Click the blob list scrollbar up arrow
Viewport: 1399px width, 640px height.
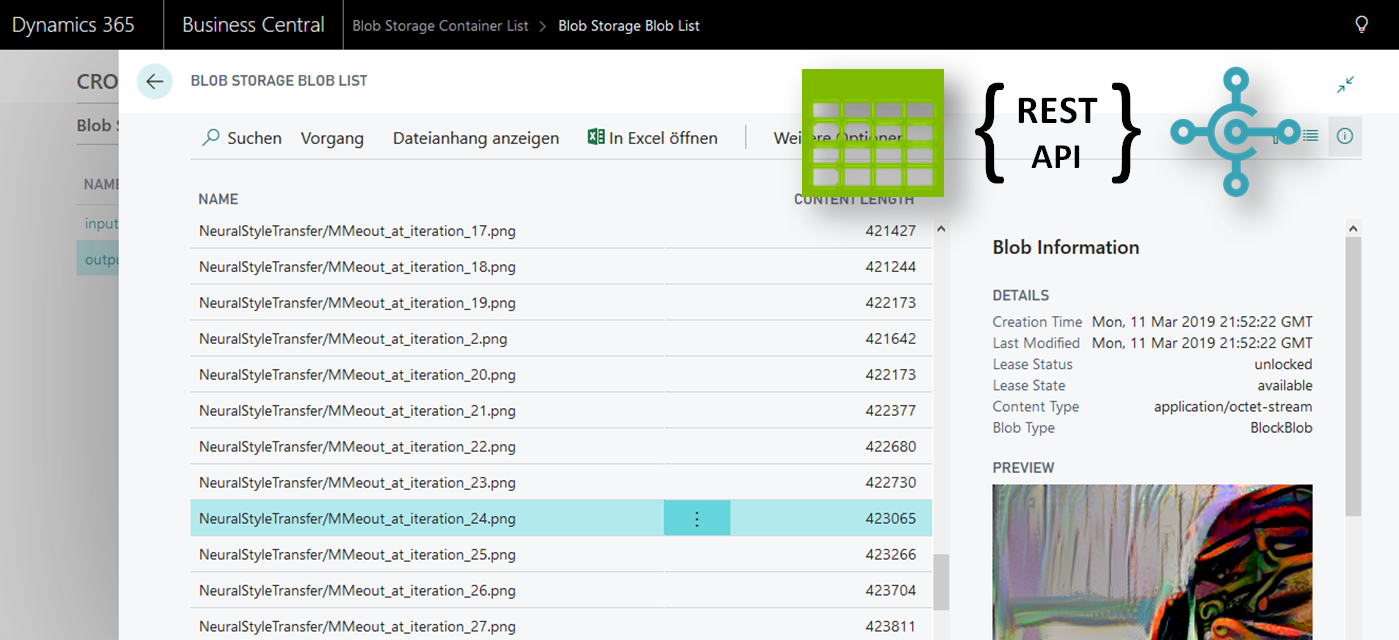(x=940, y=229)
